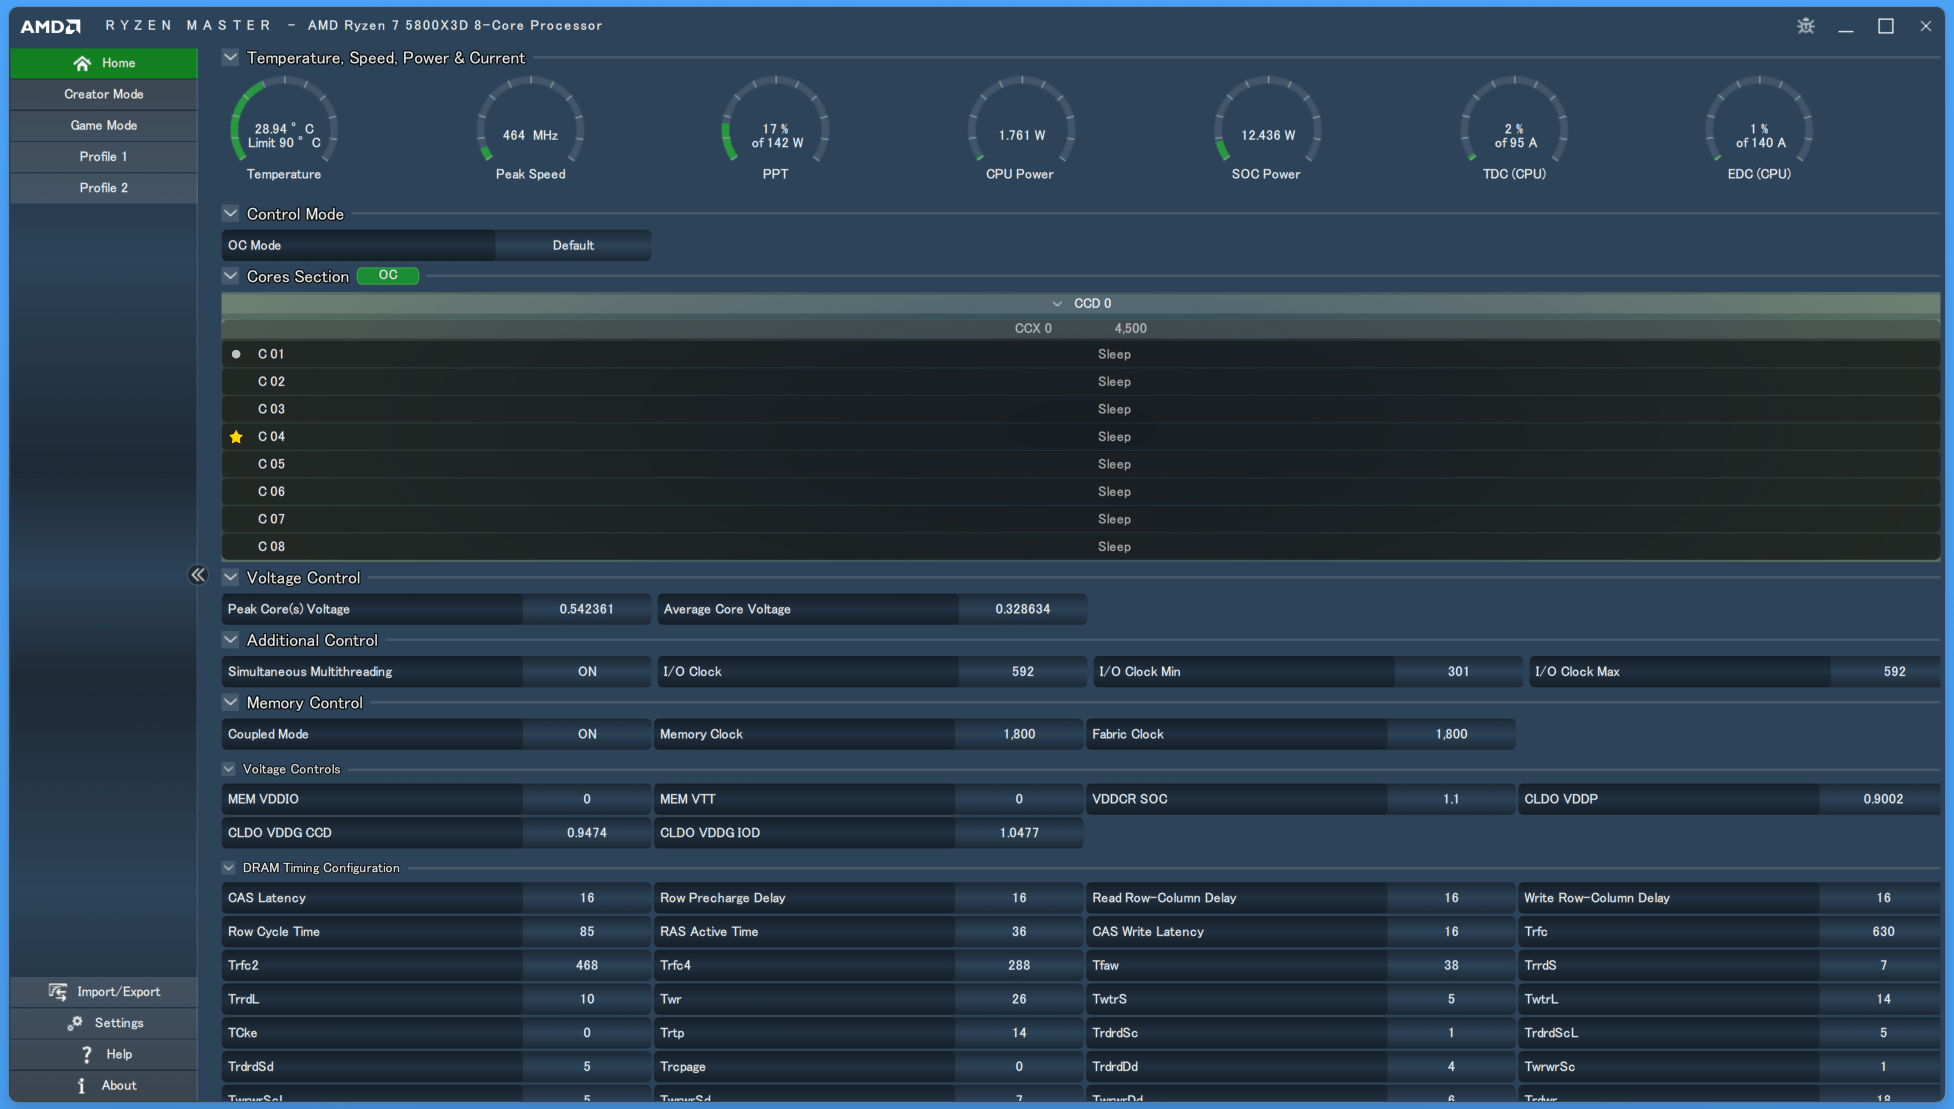Click Row Cycle Time value 85

tap(587, 931)
